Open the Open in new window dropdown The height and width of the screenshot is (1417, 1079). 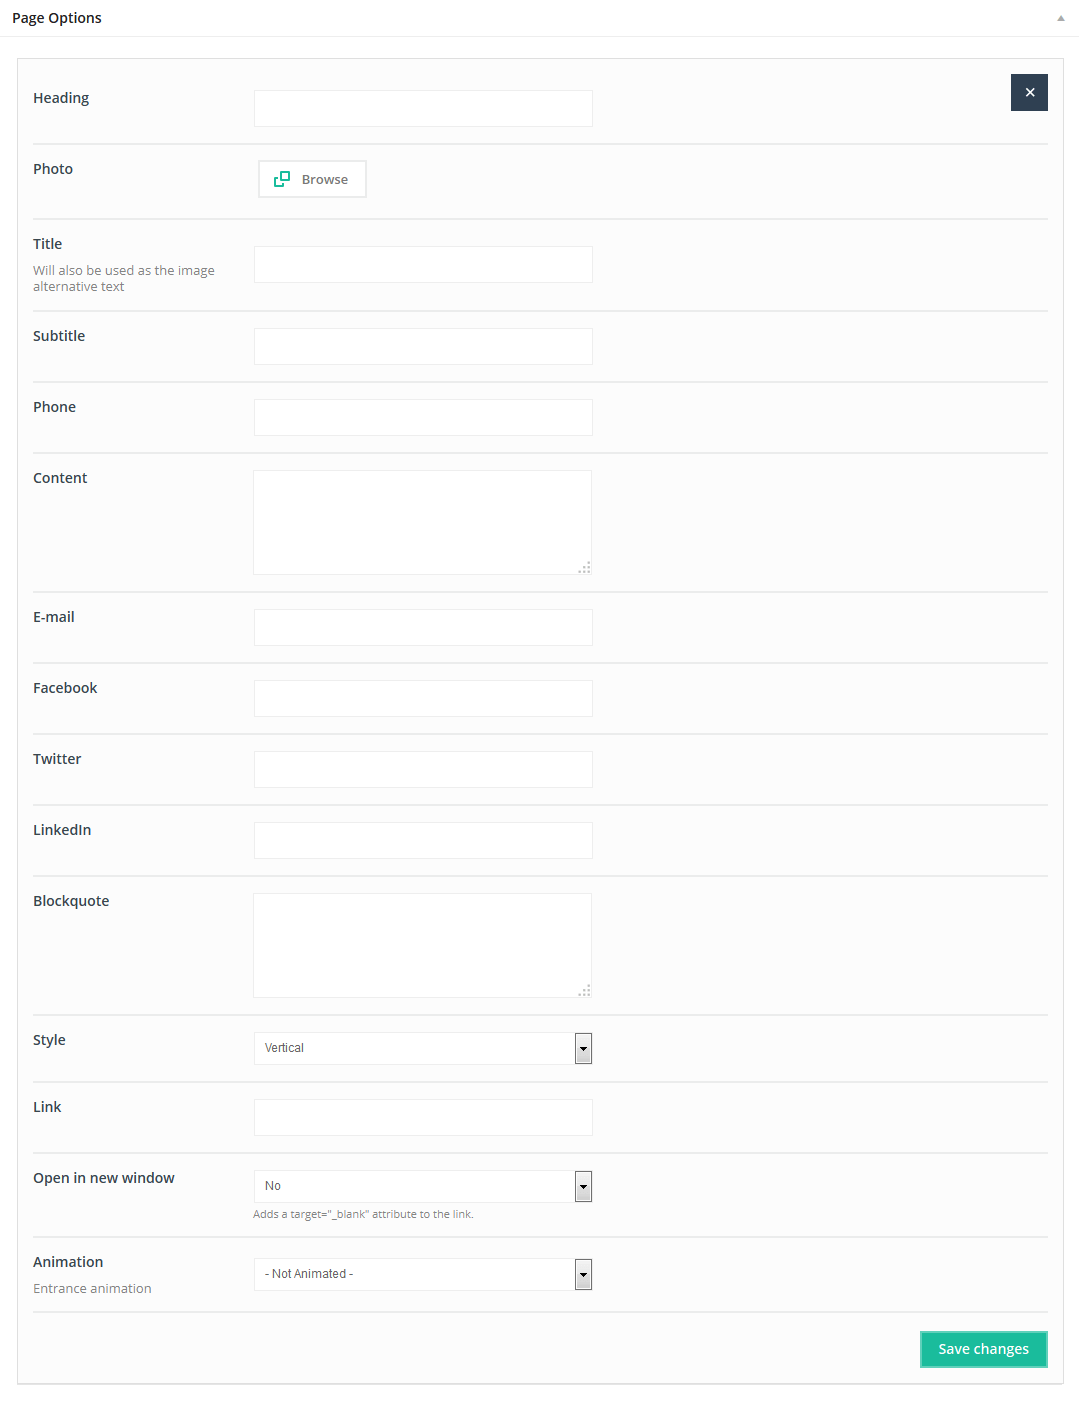(x=423, y=1186)
